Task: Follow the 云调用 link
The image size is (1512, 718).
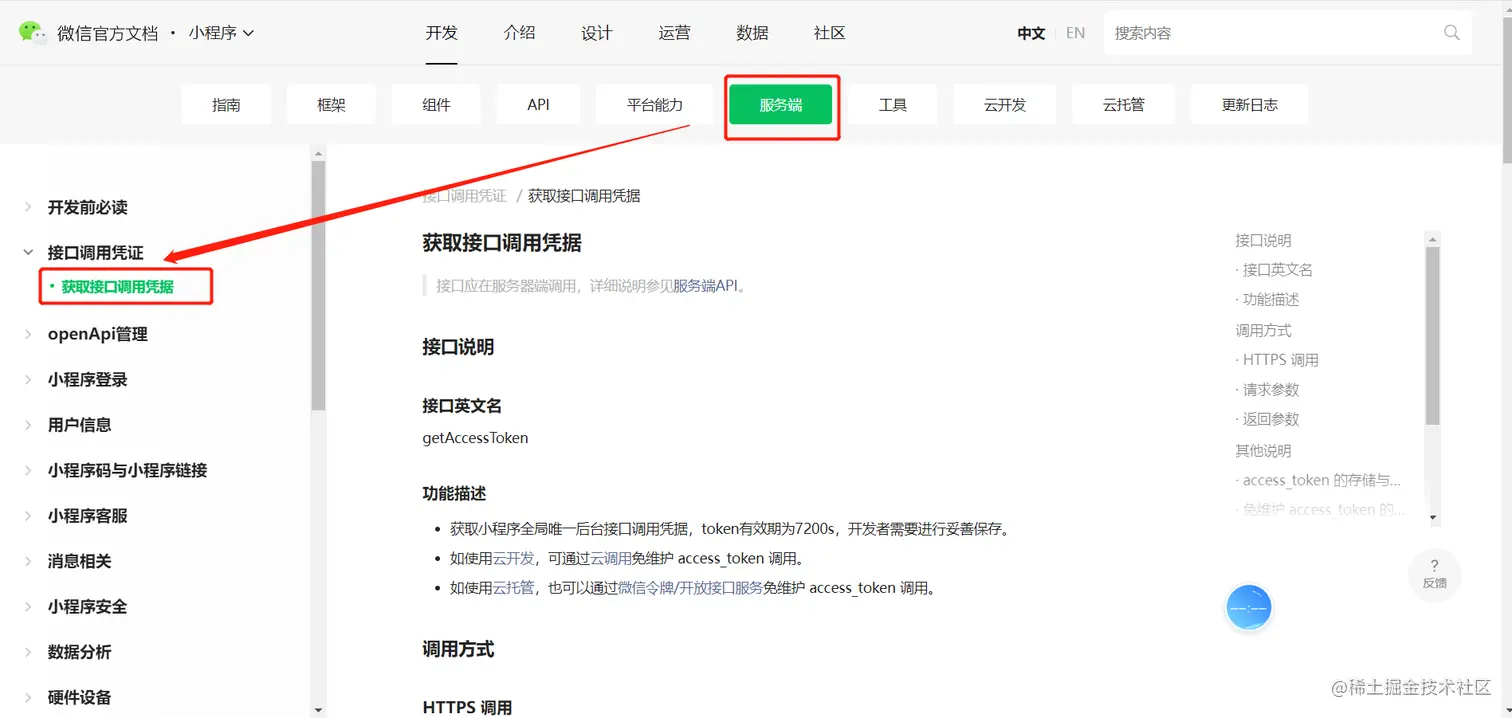Action: click(x=610, y=559)
